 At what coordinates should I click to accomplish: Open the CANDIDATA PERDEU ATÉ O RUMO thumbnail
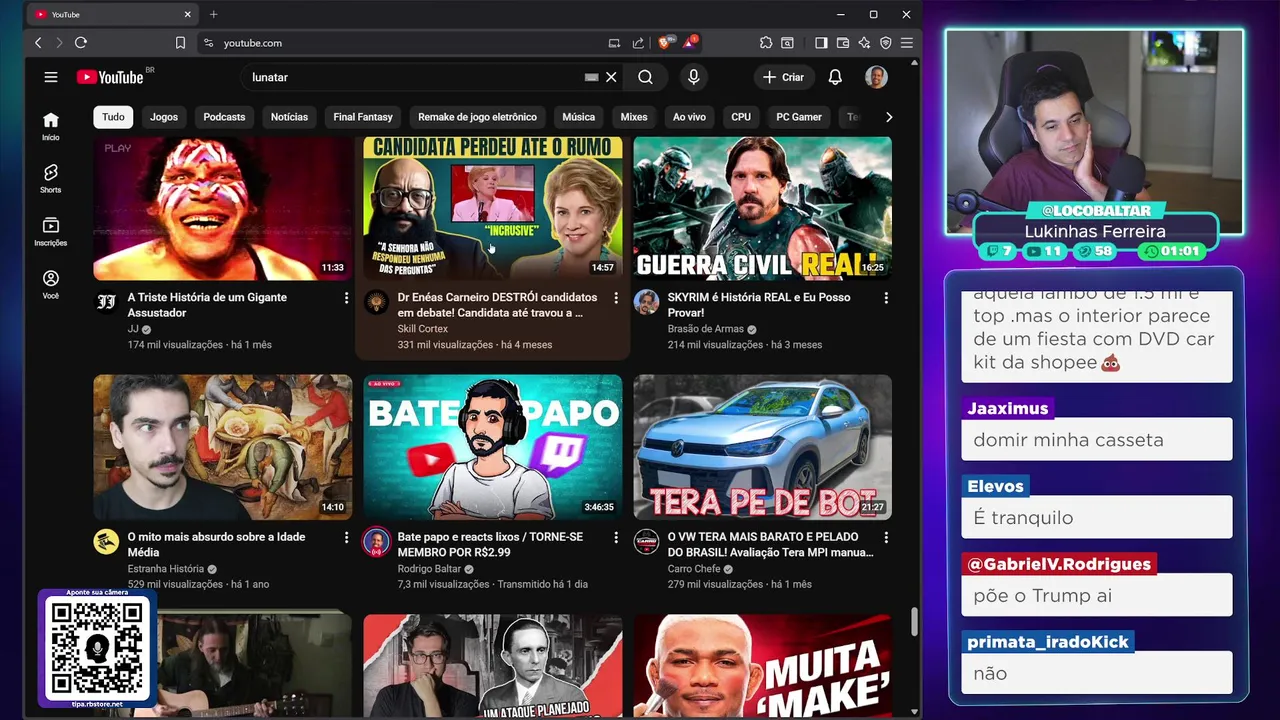click(492, 208)
